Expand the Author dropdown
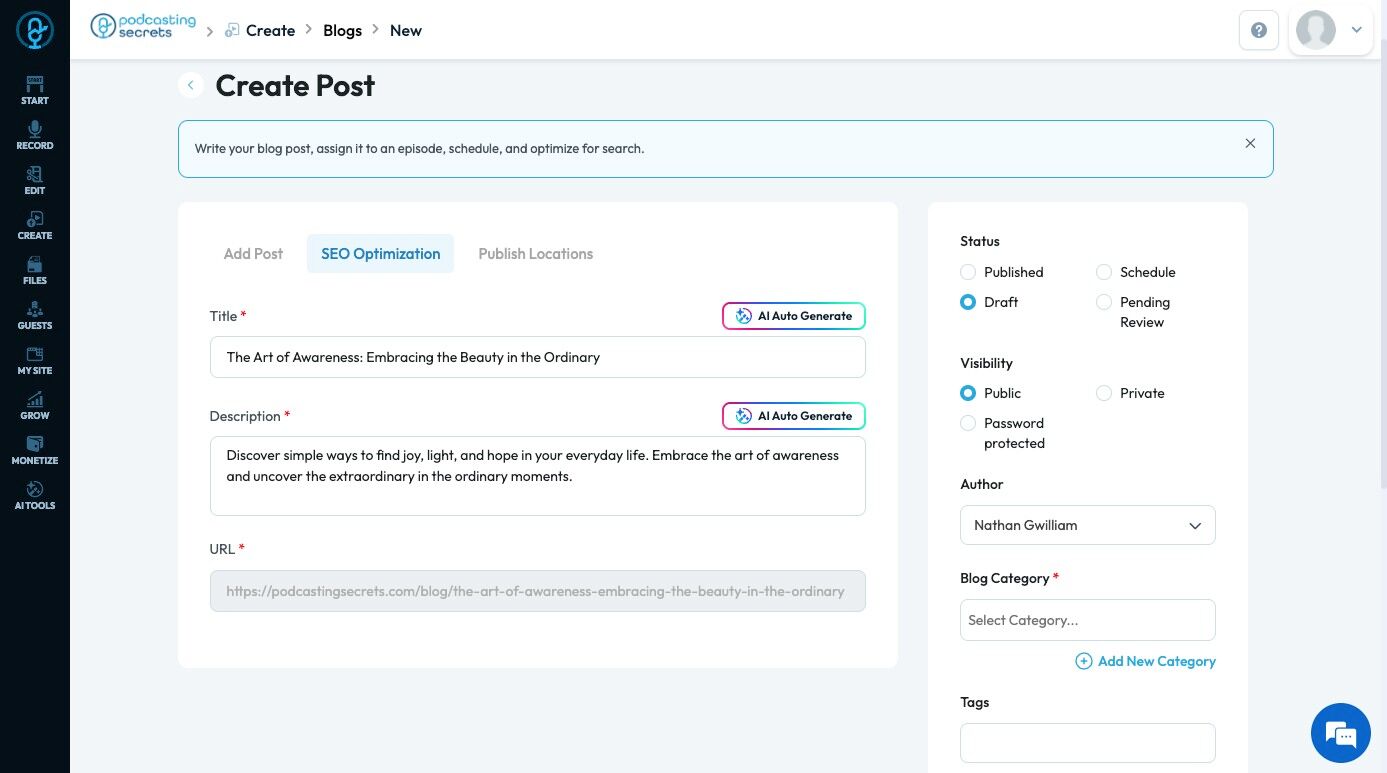 click(1087, 525)
